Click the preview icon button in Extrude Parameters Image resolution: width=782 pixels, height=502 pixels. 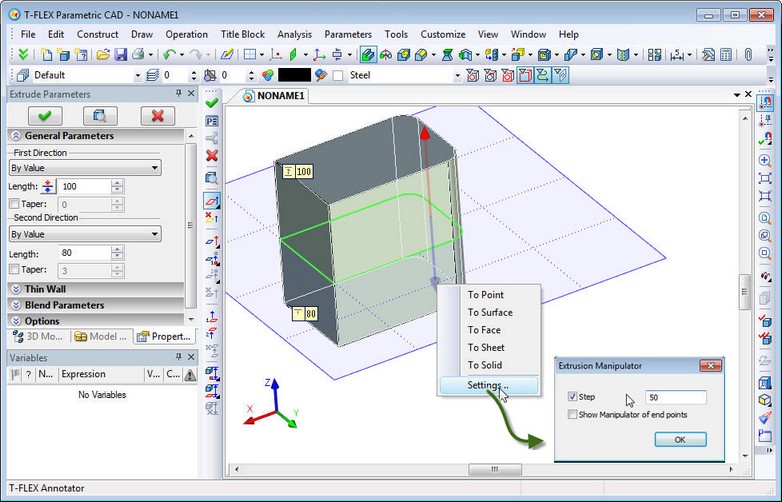pos(100,115)
